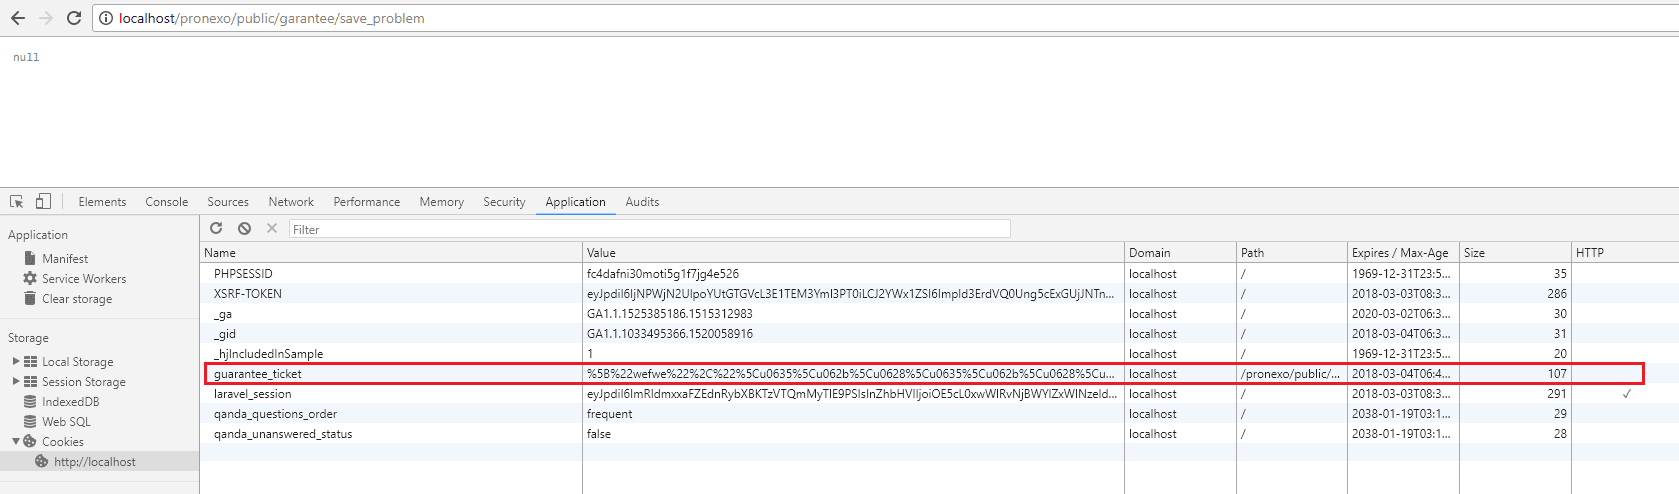1679x494 pixels.
Task: Click the guarantee_ticket path /pronexo/public/ cell
Action: pyautogui.click(x=1291, y=373)
